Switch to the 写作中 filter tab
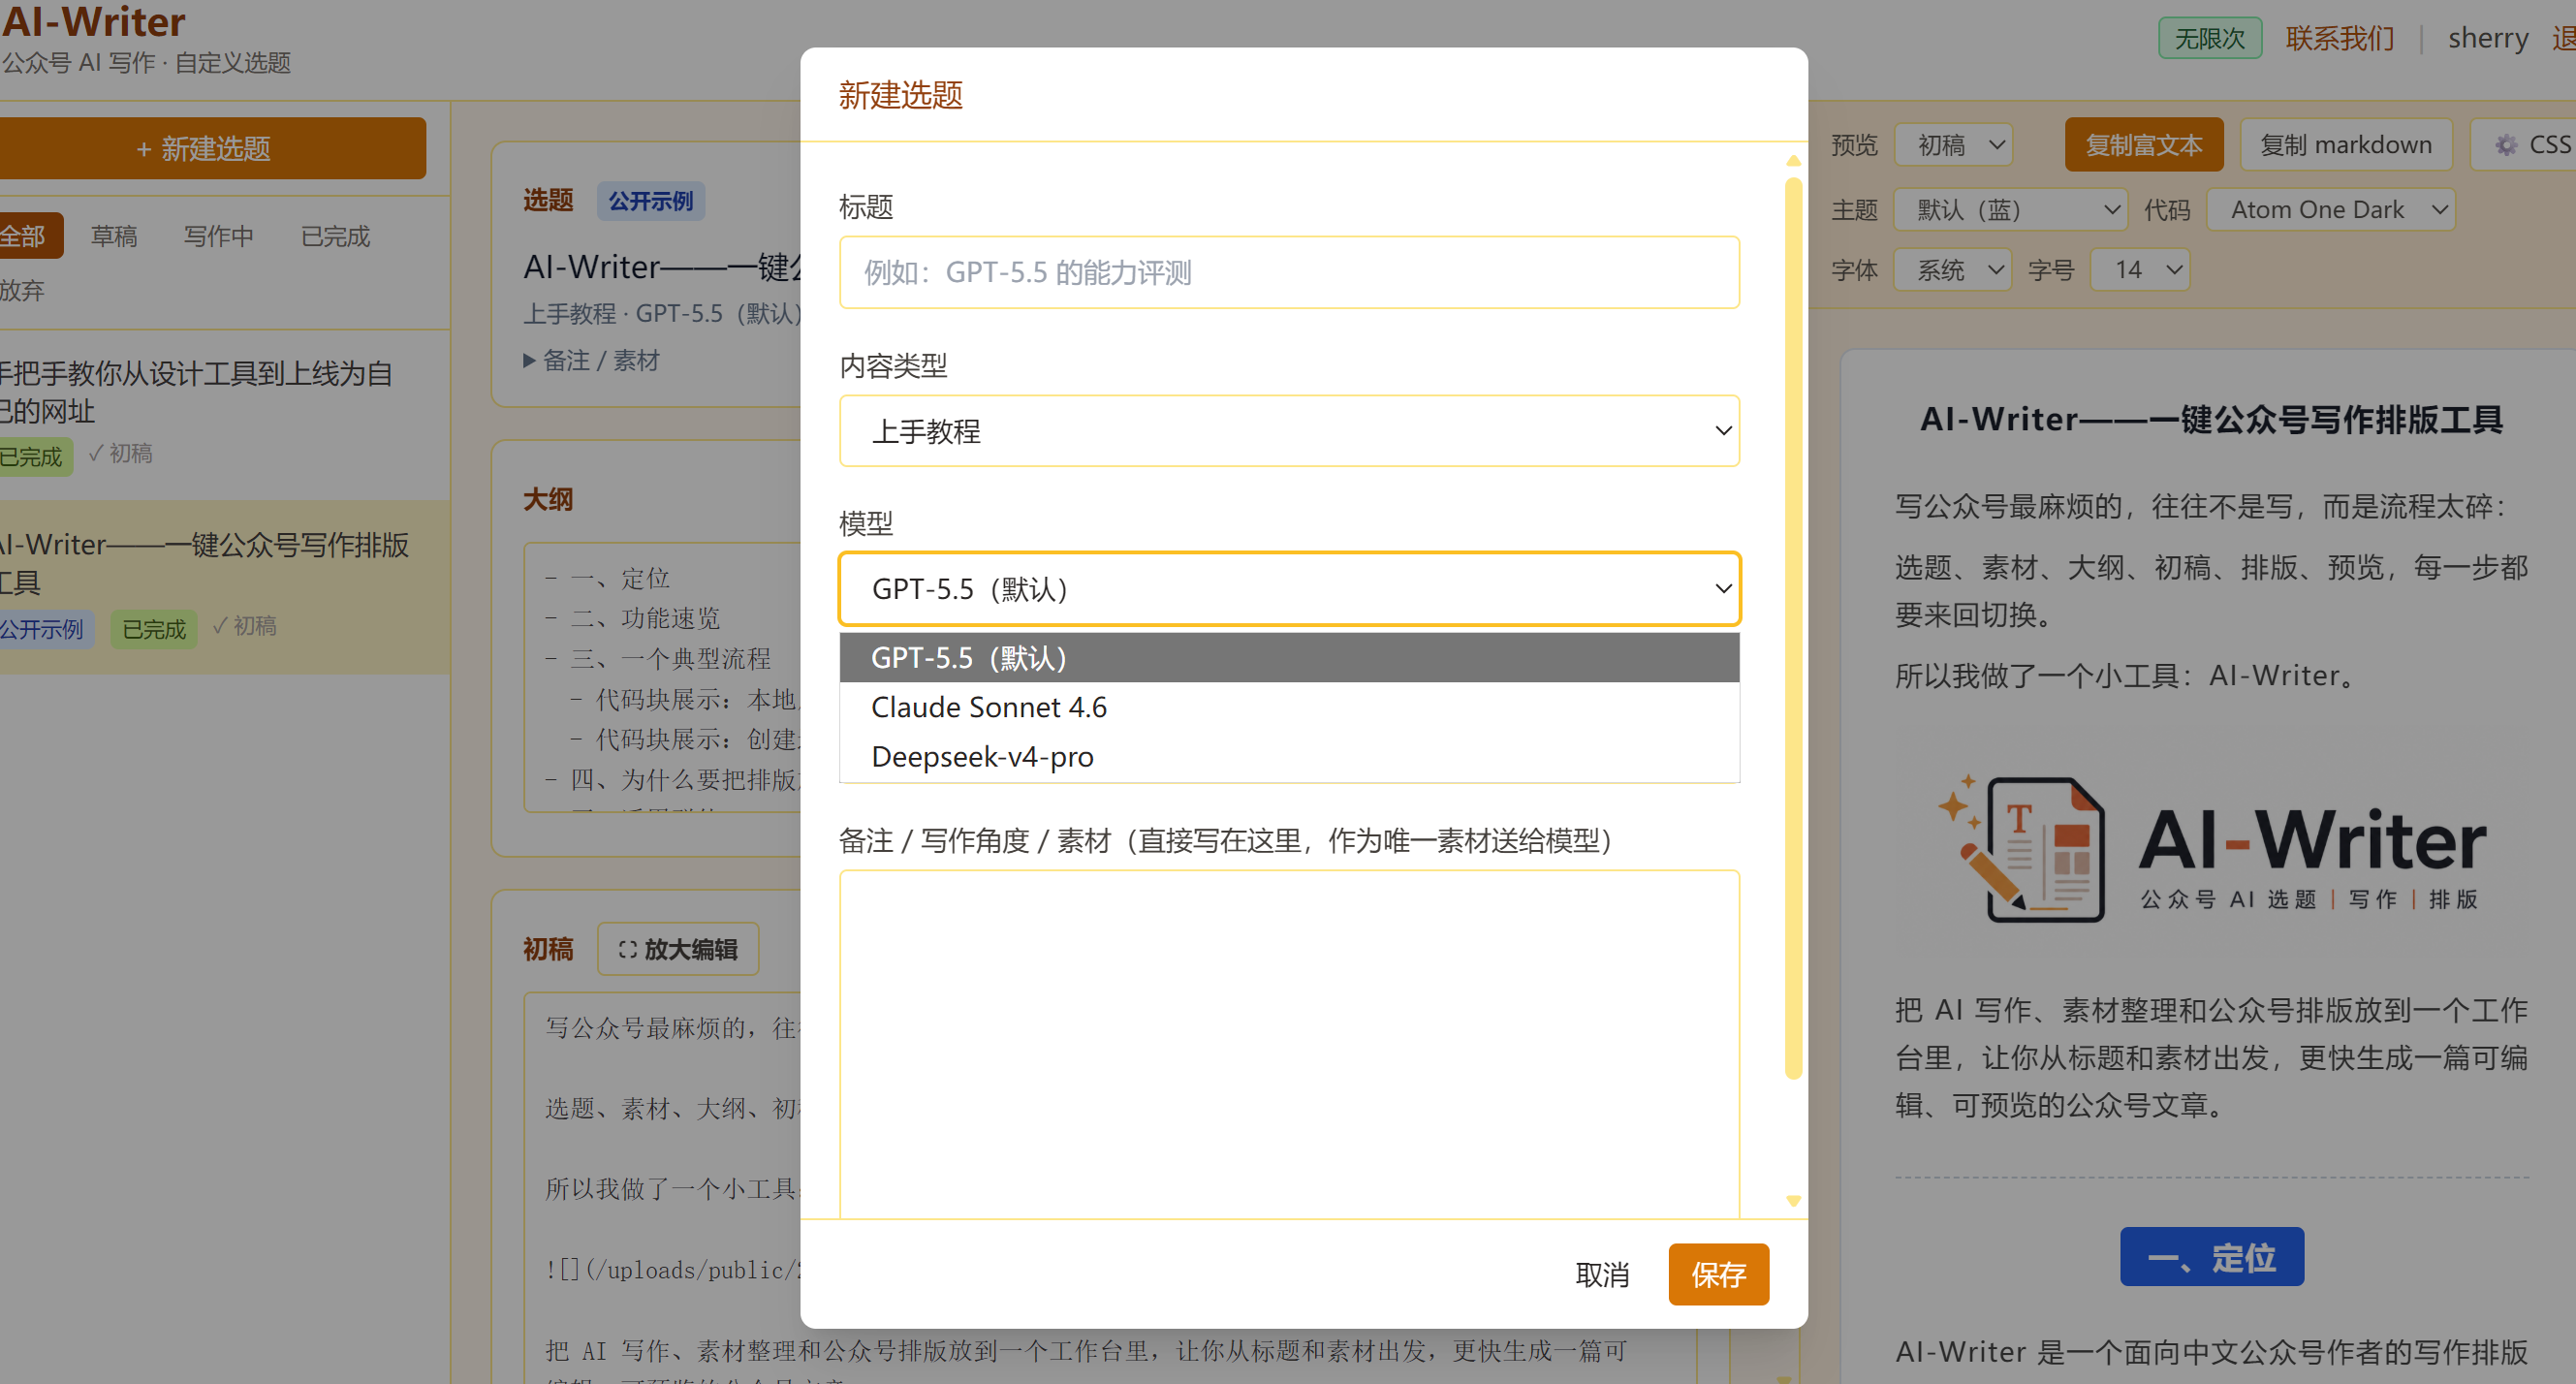Image resolution: width=2576 pixels, height=1384 pixels. pyautogui.click(x=218, y=236)
